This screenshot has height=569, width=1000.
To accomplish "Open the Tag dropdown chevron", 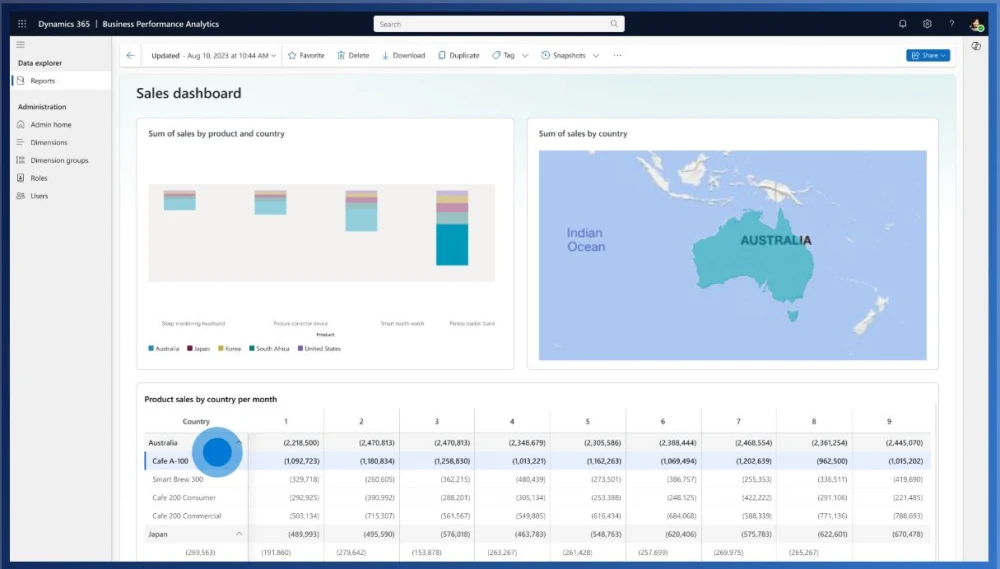I will point(525,55).
